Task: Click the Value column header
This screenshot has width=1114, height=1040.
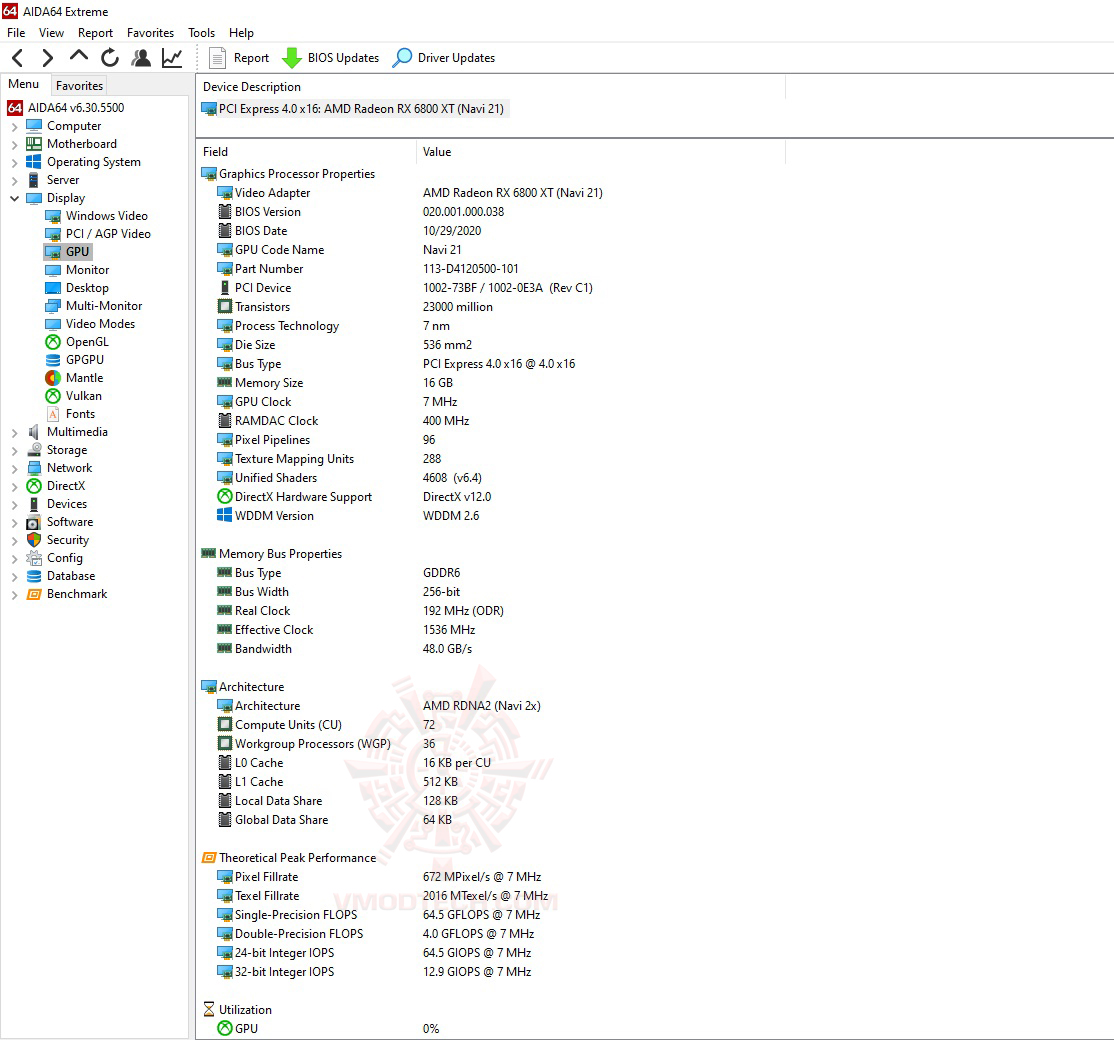Action: pyautogui.click(x=601, y=152)
